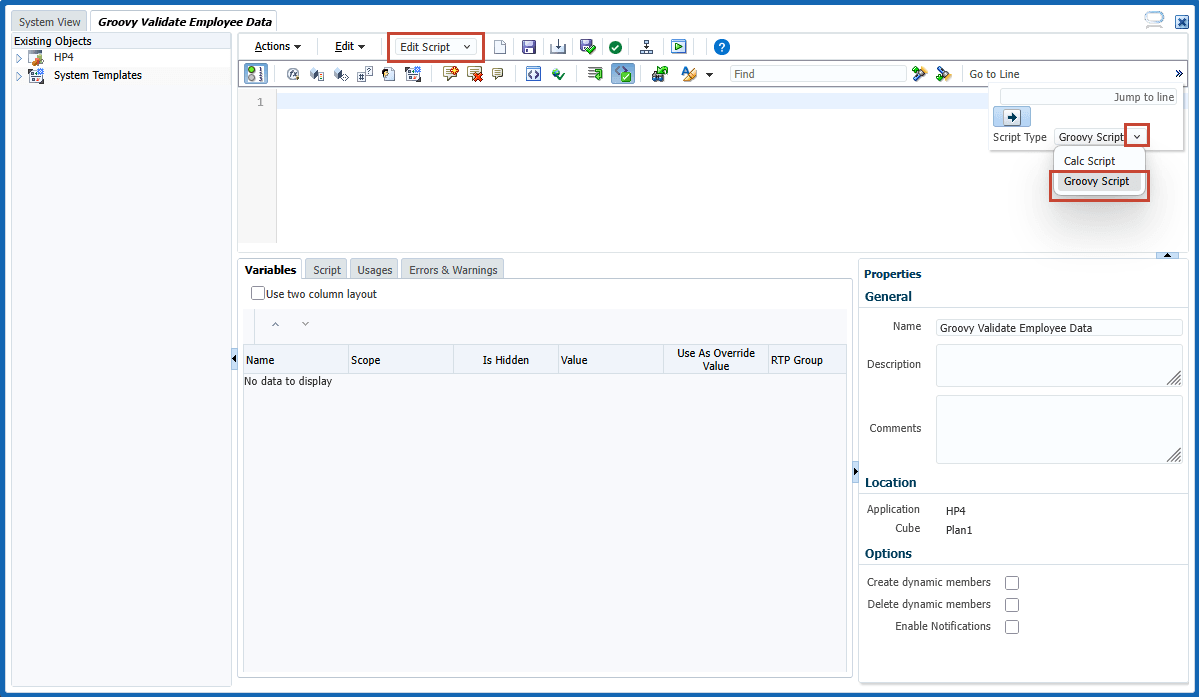This screenshot has width=1199, height=697.
Task: Check Create dynamic members
Action: [1012, 583]
